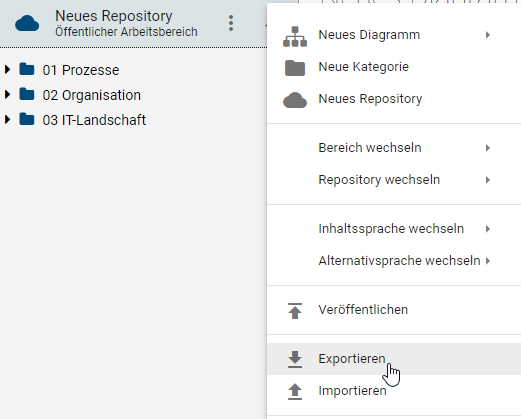Expand the 03 IT-Landschaft category
This screenshot has height=419, width=521.
pyautogui.click(x=7, y=119)
